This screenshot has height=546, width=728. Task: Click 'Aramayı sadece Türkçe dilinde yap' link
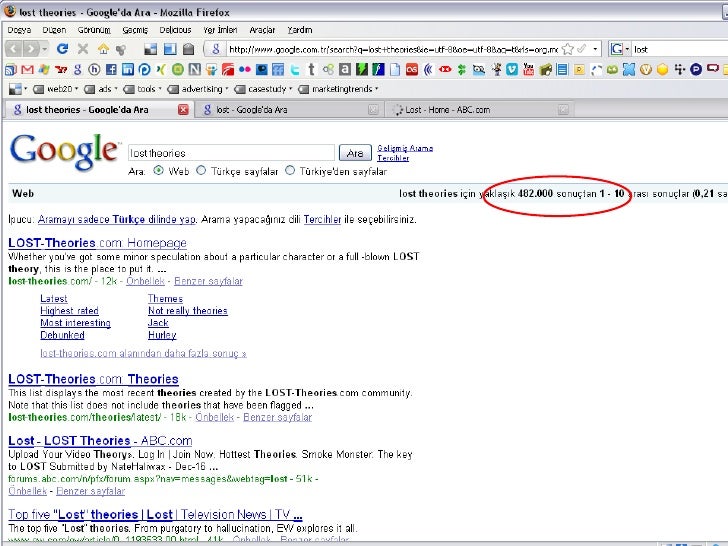pyautogui.click(x=117, y=219)
